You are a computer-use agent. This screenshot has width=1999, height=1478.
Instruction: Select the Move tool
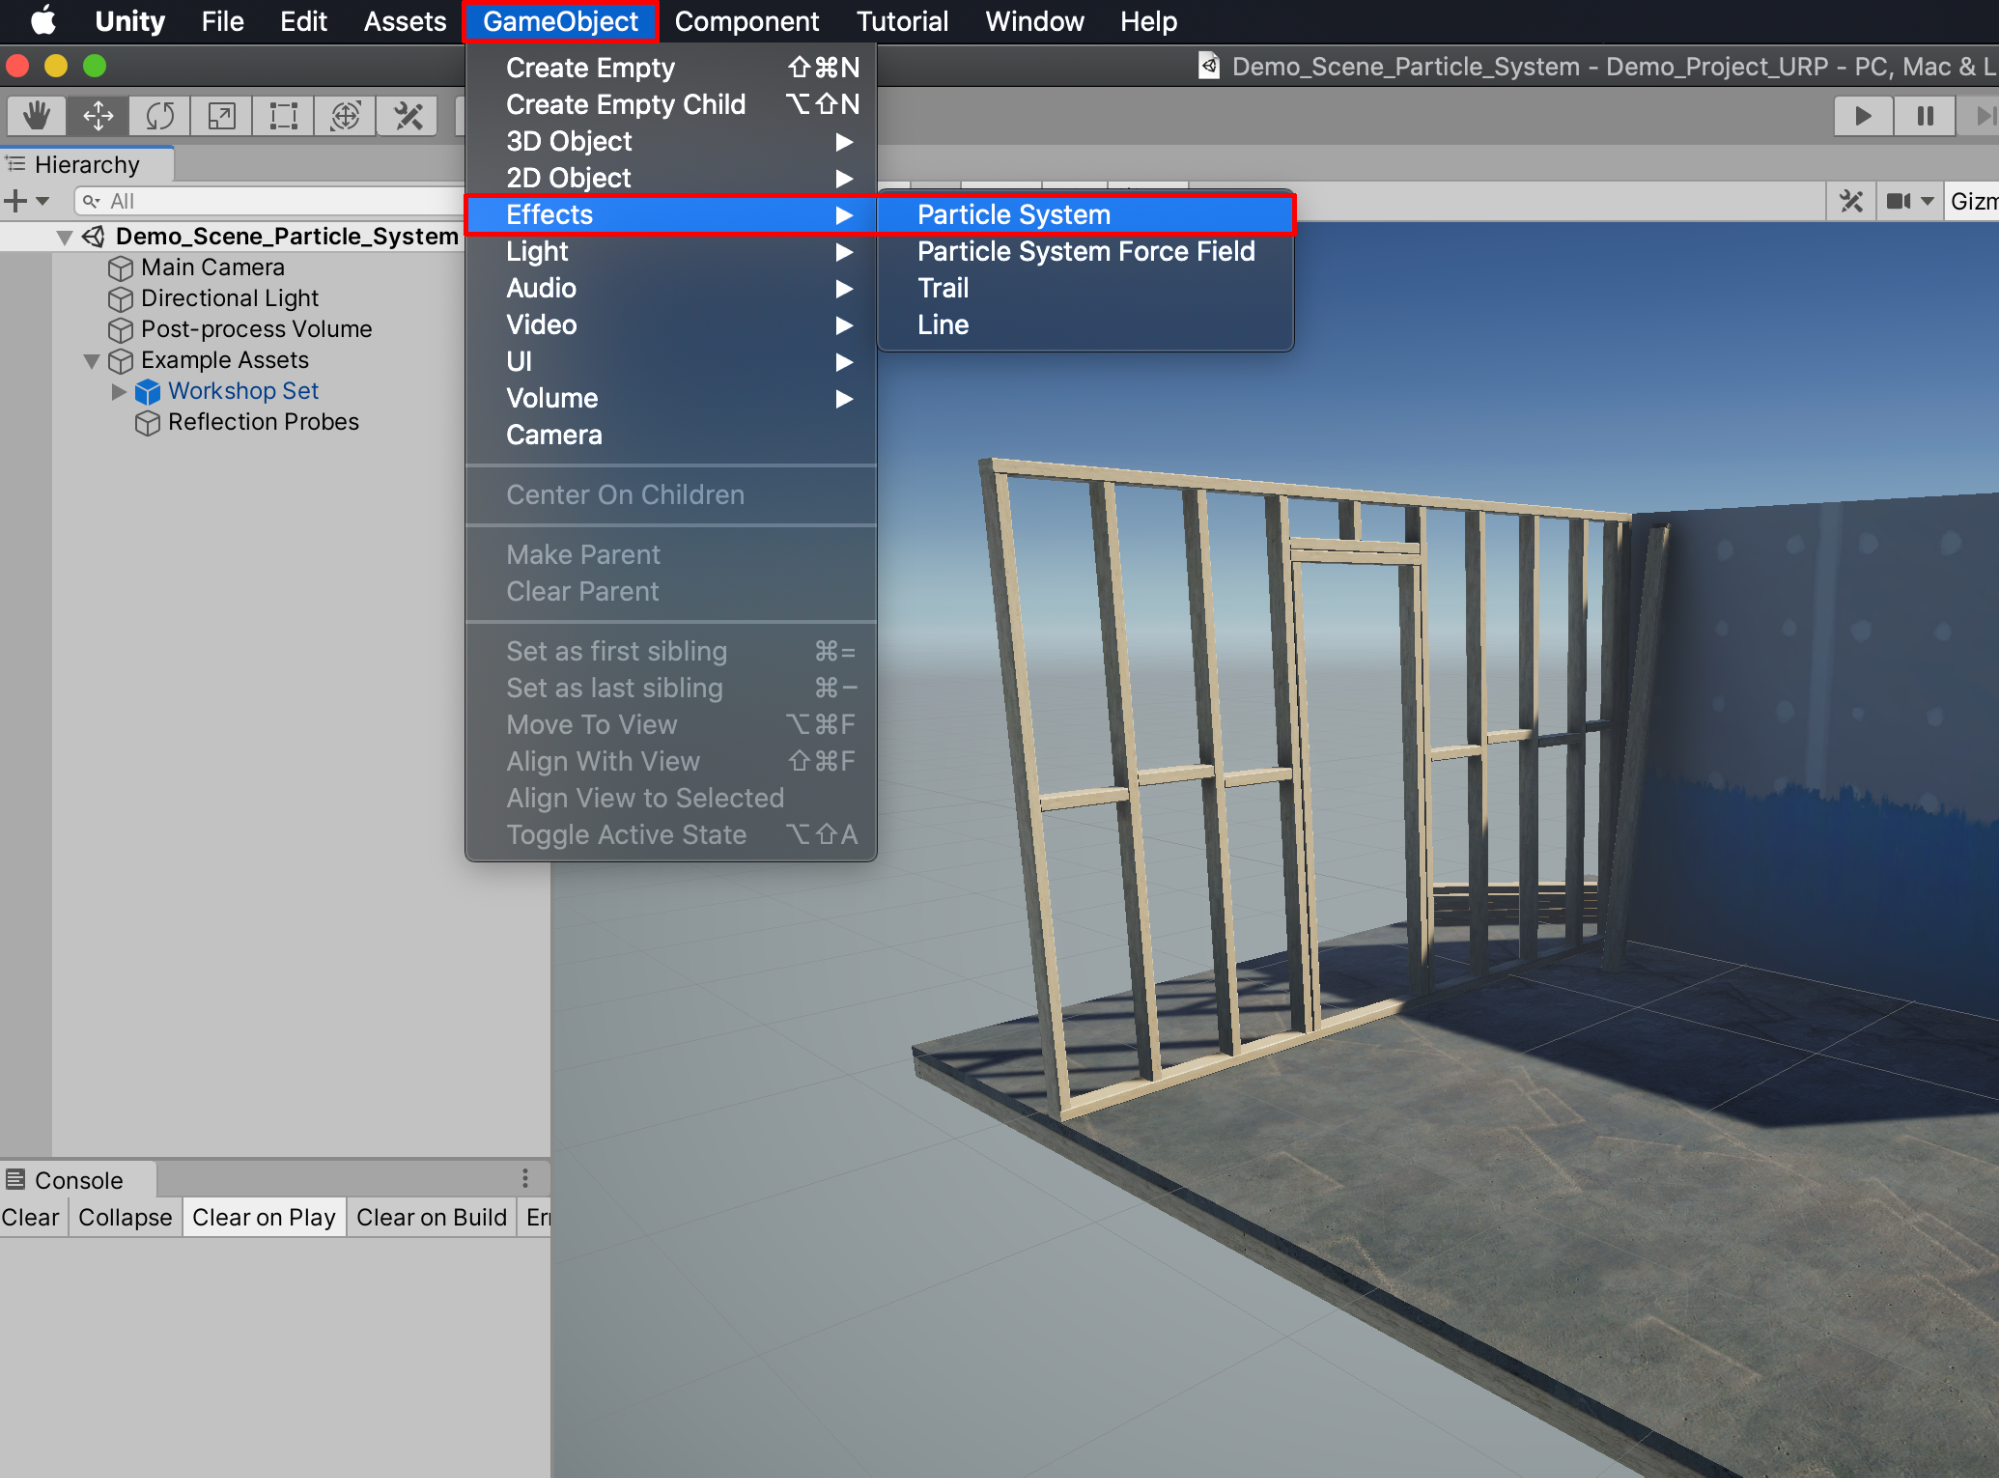tap(98, 116)
